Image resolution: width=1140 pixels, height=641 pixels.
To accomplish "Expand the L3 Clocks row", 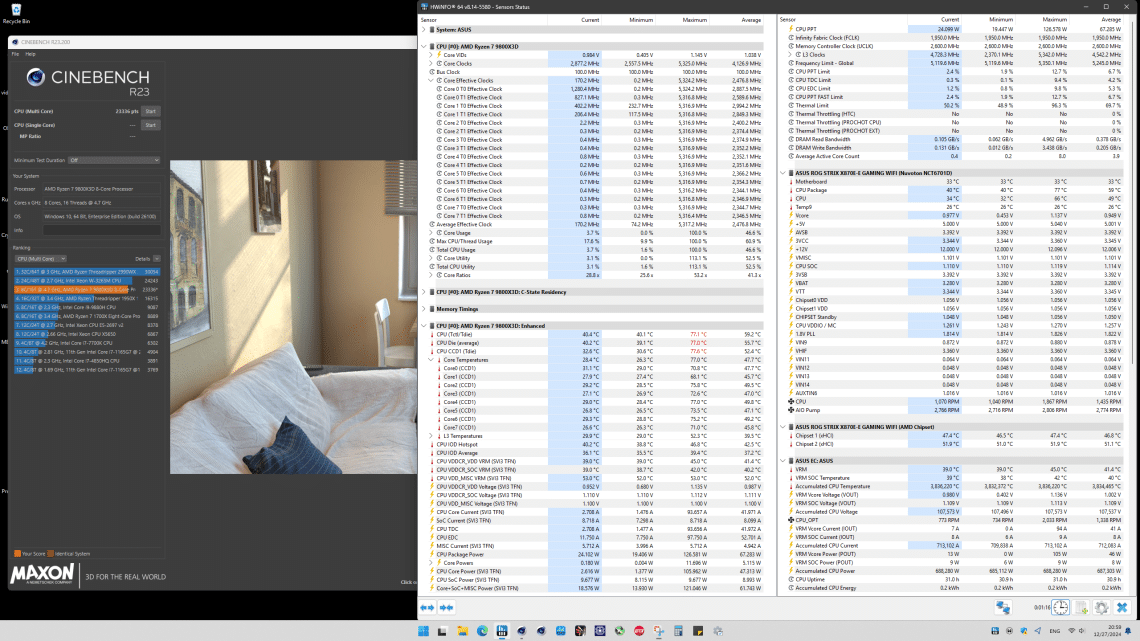I will pyautogui.click(x=790, y=55).
